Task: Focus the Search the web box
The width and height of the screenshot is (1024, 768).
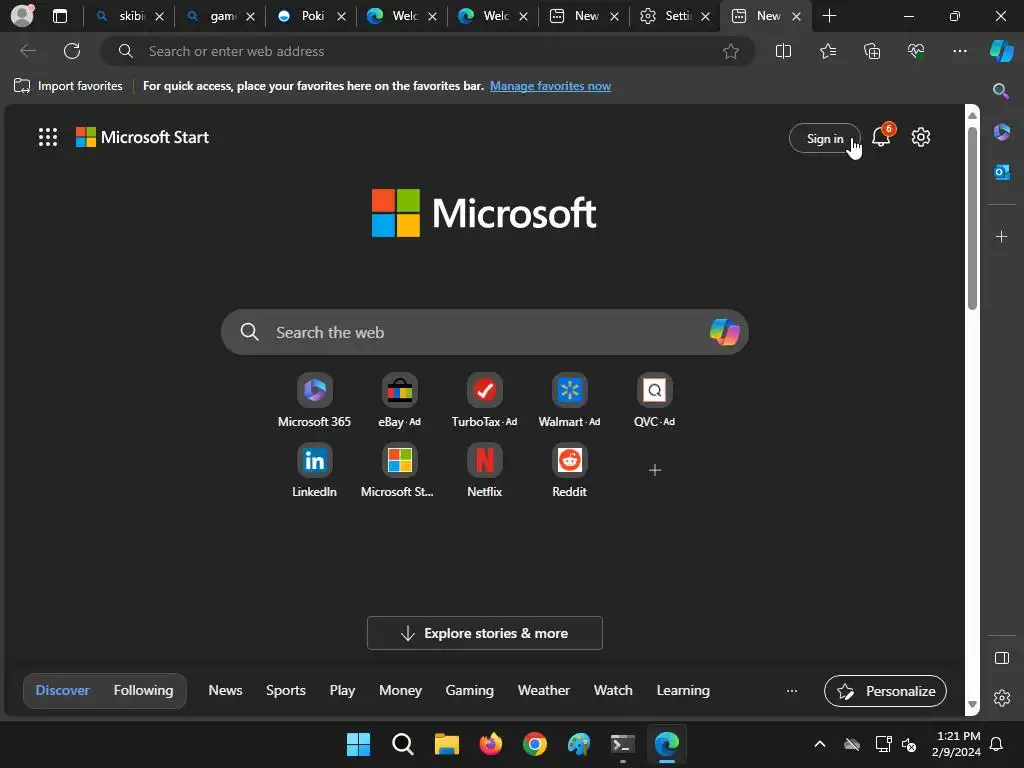Action: point(485,332)
